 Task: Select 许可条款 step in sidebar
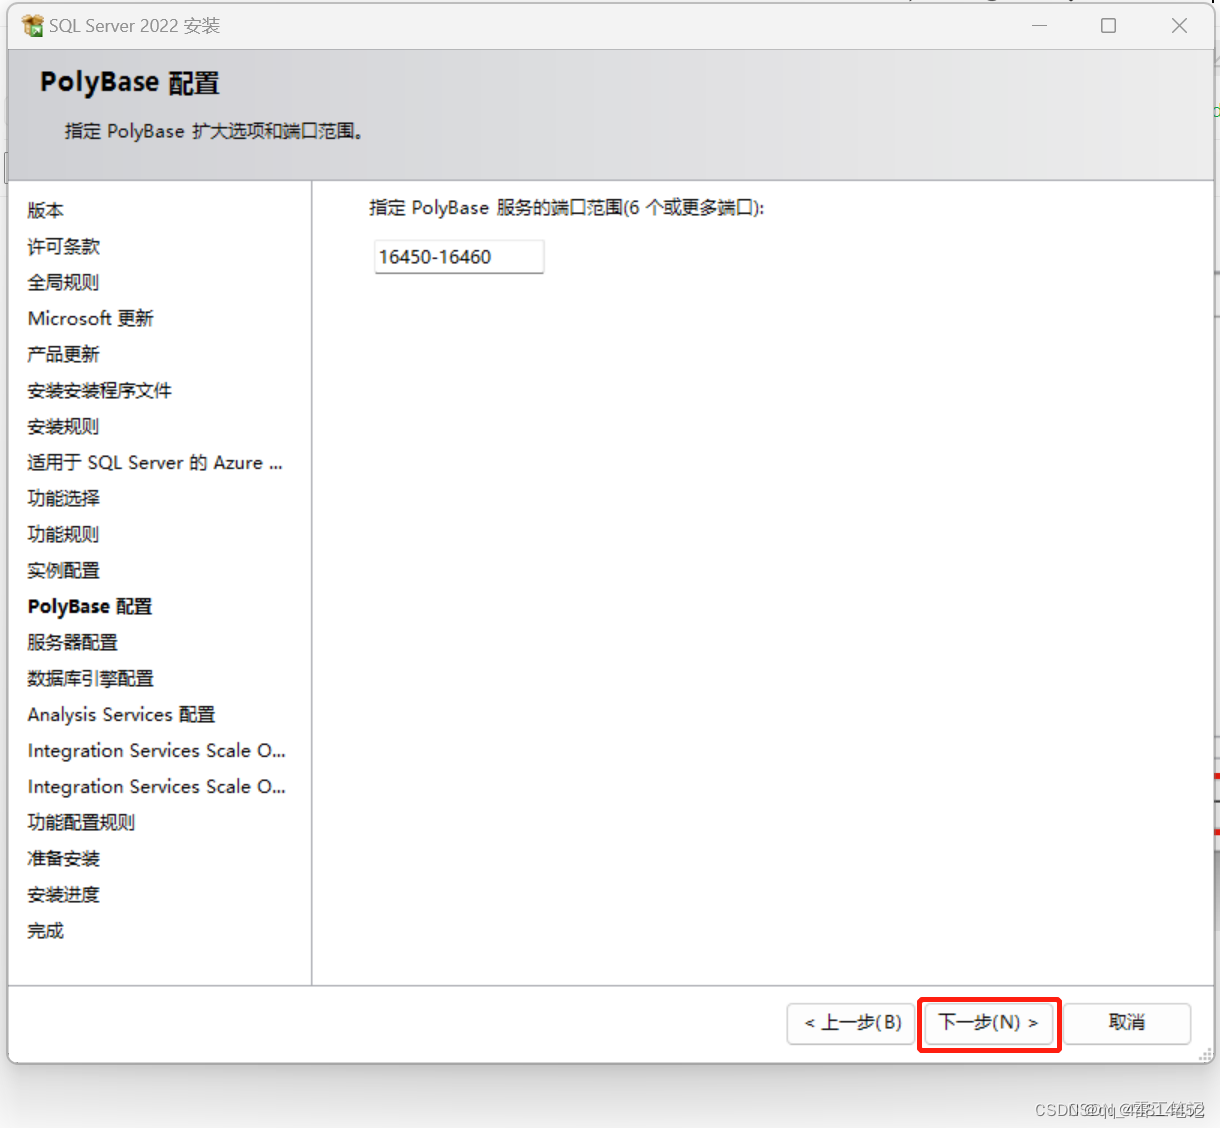[64, 246]
